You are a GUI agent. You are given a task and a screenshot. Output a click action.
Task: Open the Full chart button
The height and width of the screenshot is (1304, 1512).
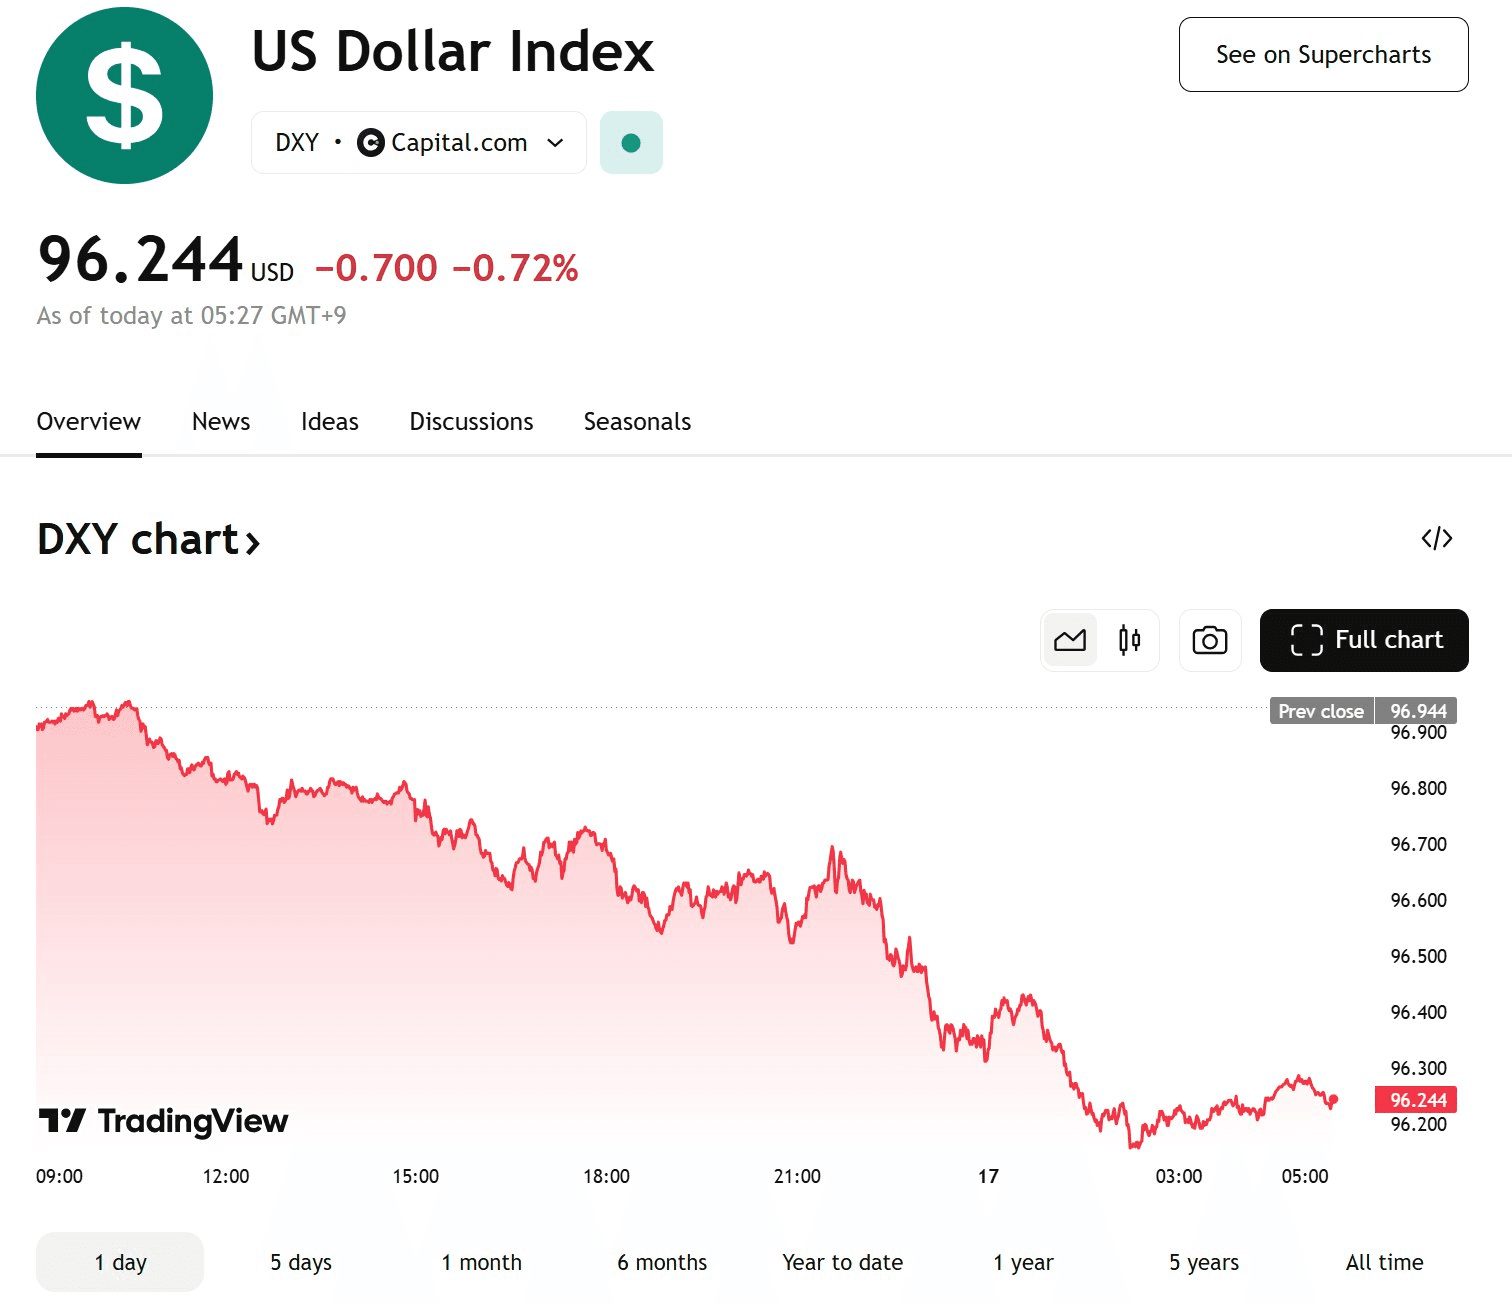(1364, 640)
